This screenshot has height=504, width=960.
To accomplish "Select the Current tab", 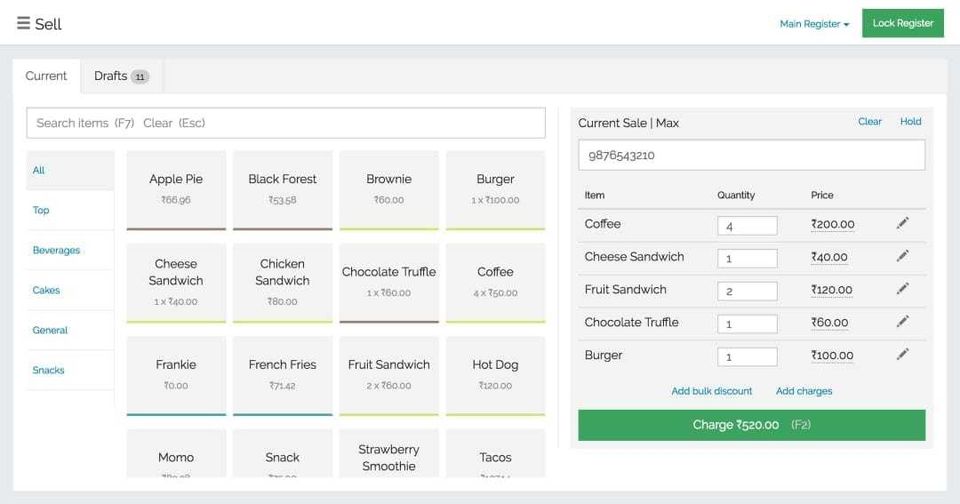I will point(46,76).
